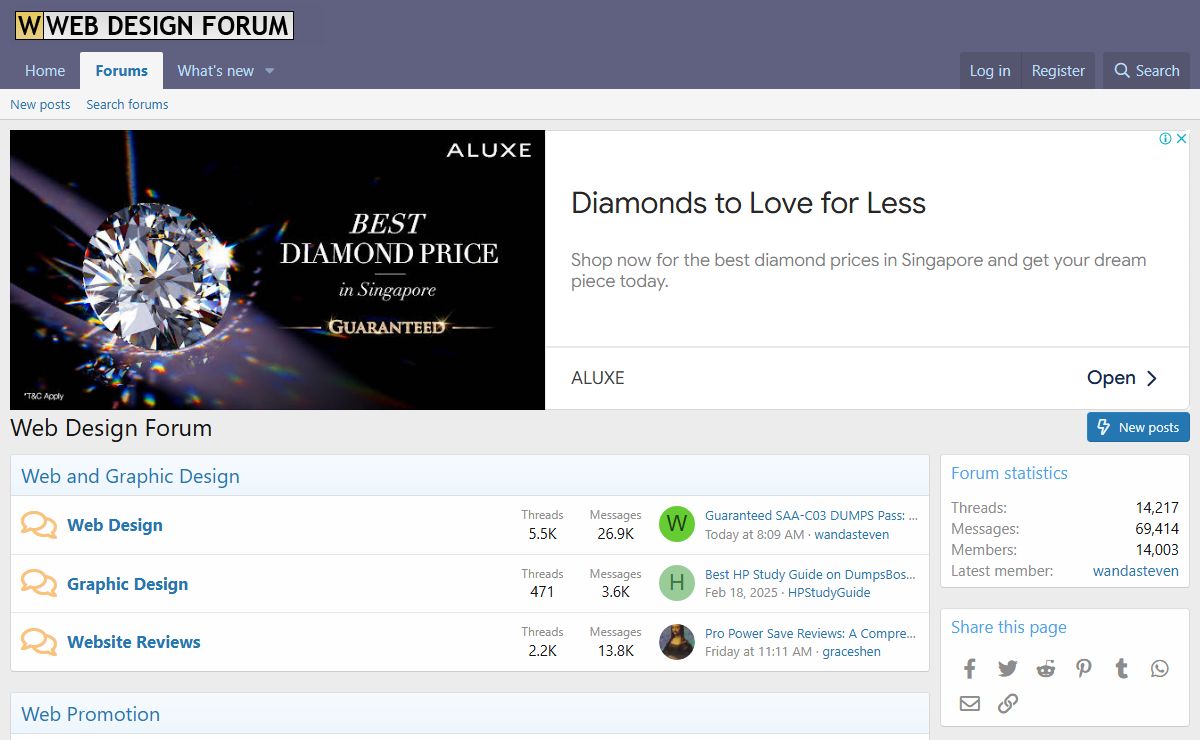Image resolution: width=1200 pixels, height=740 pixels.
Task: Expand the What's new dropdown arrow
Action: coord(269,71)
